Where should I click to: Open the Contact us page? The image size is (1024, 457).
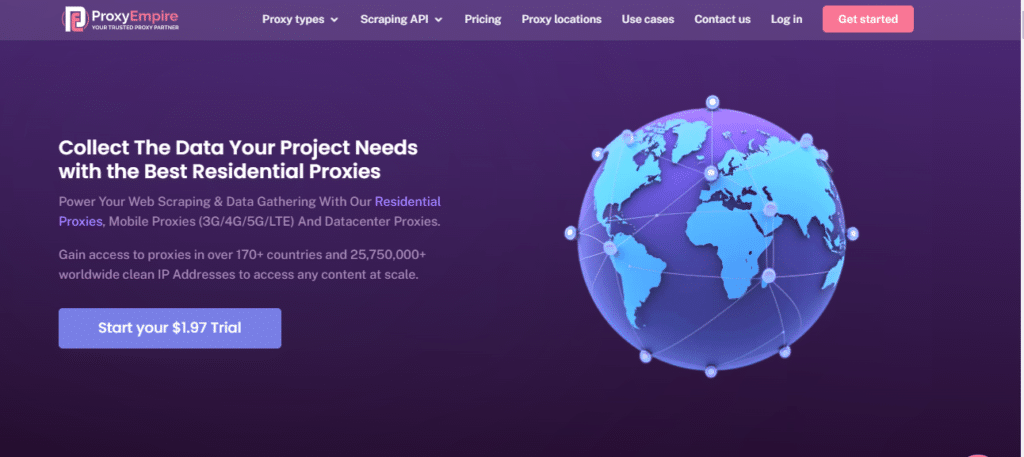[x=722, y=20]
